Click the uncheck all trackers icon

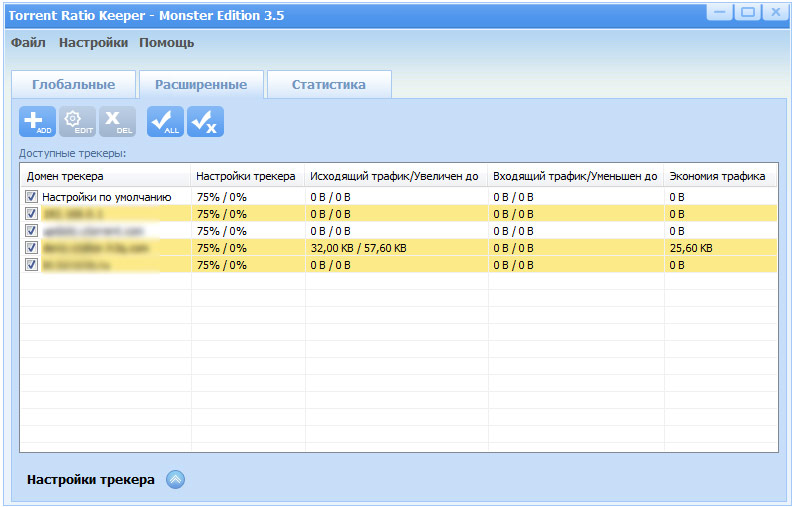[205, 121]
